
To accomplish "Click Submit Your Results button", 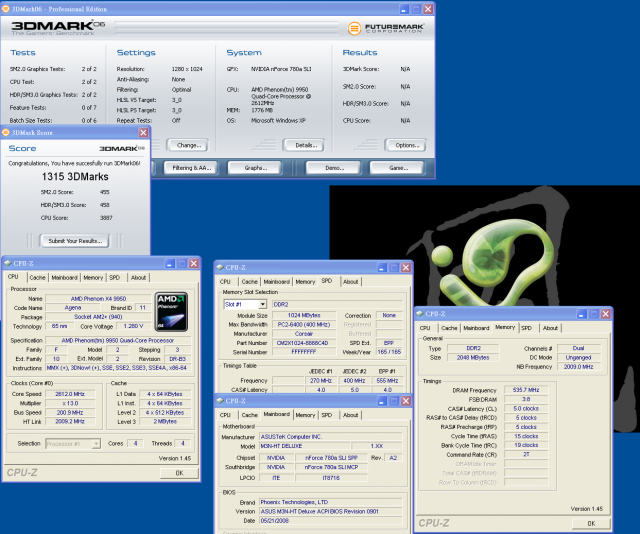I will click(x=75, y=241).
